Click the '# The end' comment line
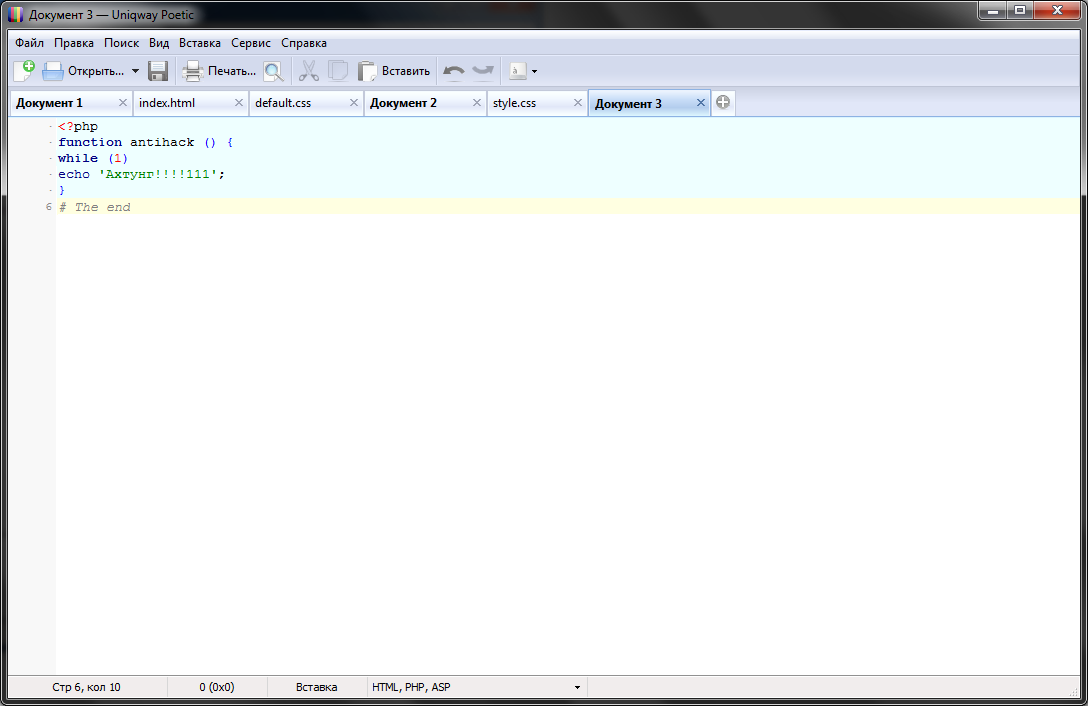Viewport: 1088px width, 706px height. pos(95,207)
